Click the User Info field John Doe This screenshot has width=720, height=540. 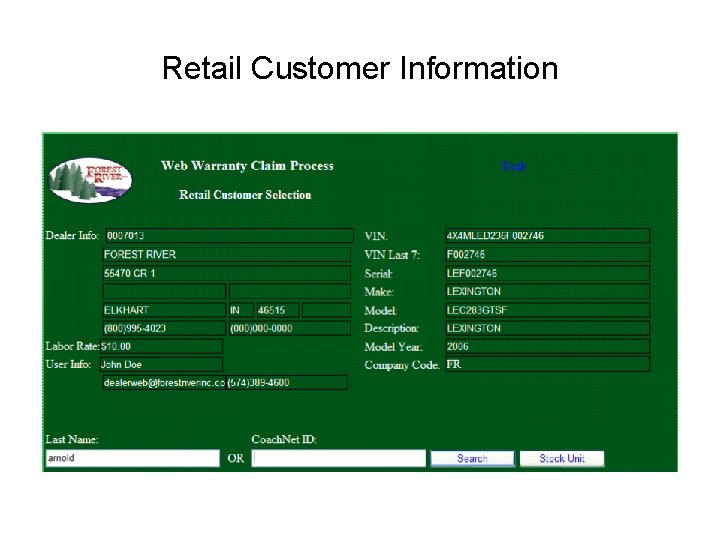click(161, 365)
